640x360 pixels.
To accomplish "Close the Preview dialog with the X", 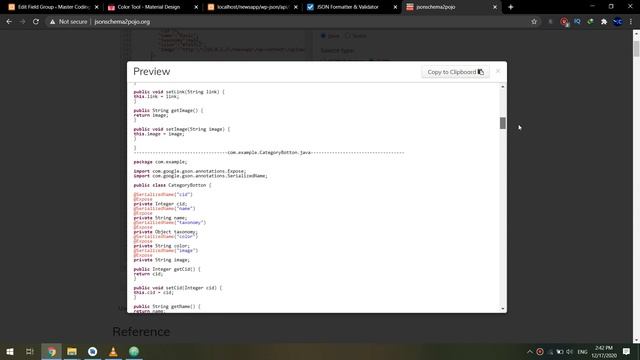I will pyautogui.click(x=498, y=71).
